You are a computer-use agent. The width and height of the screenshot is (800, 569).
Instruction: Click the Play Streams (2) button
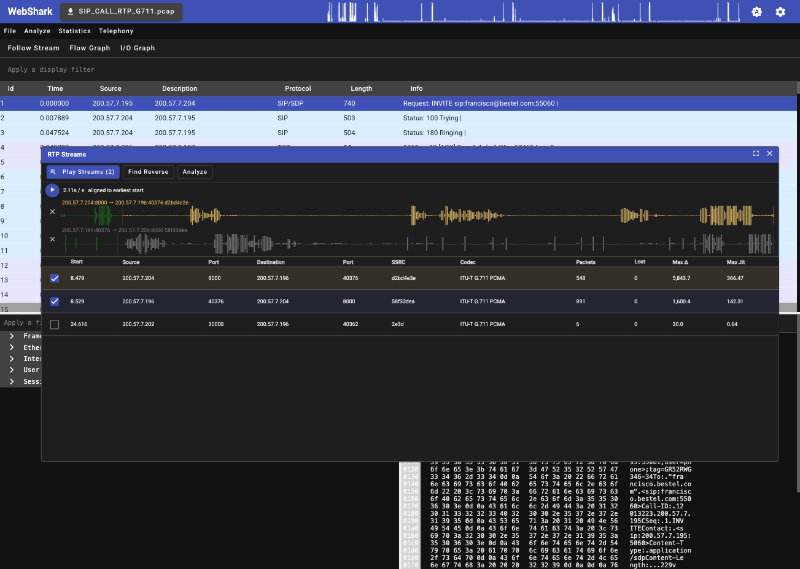pyautogui.click(x=83, y=172)
